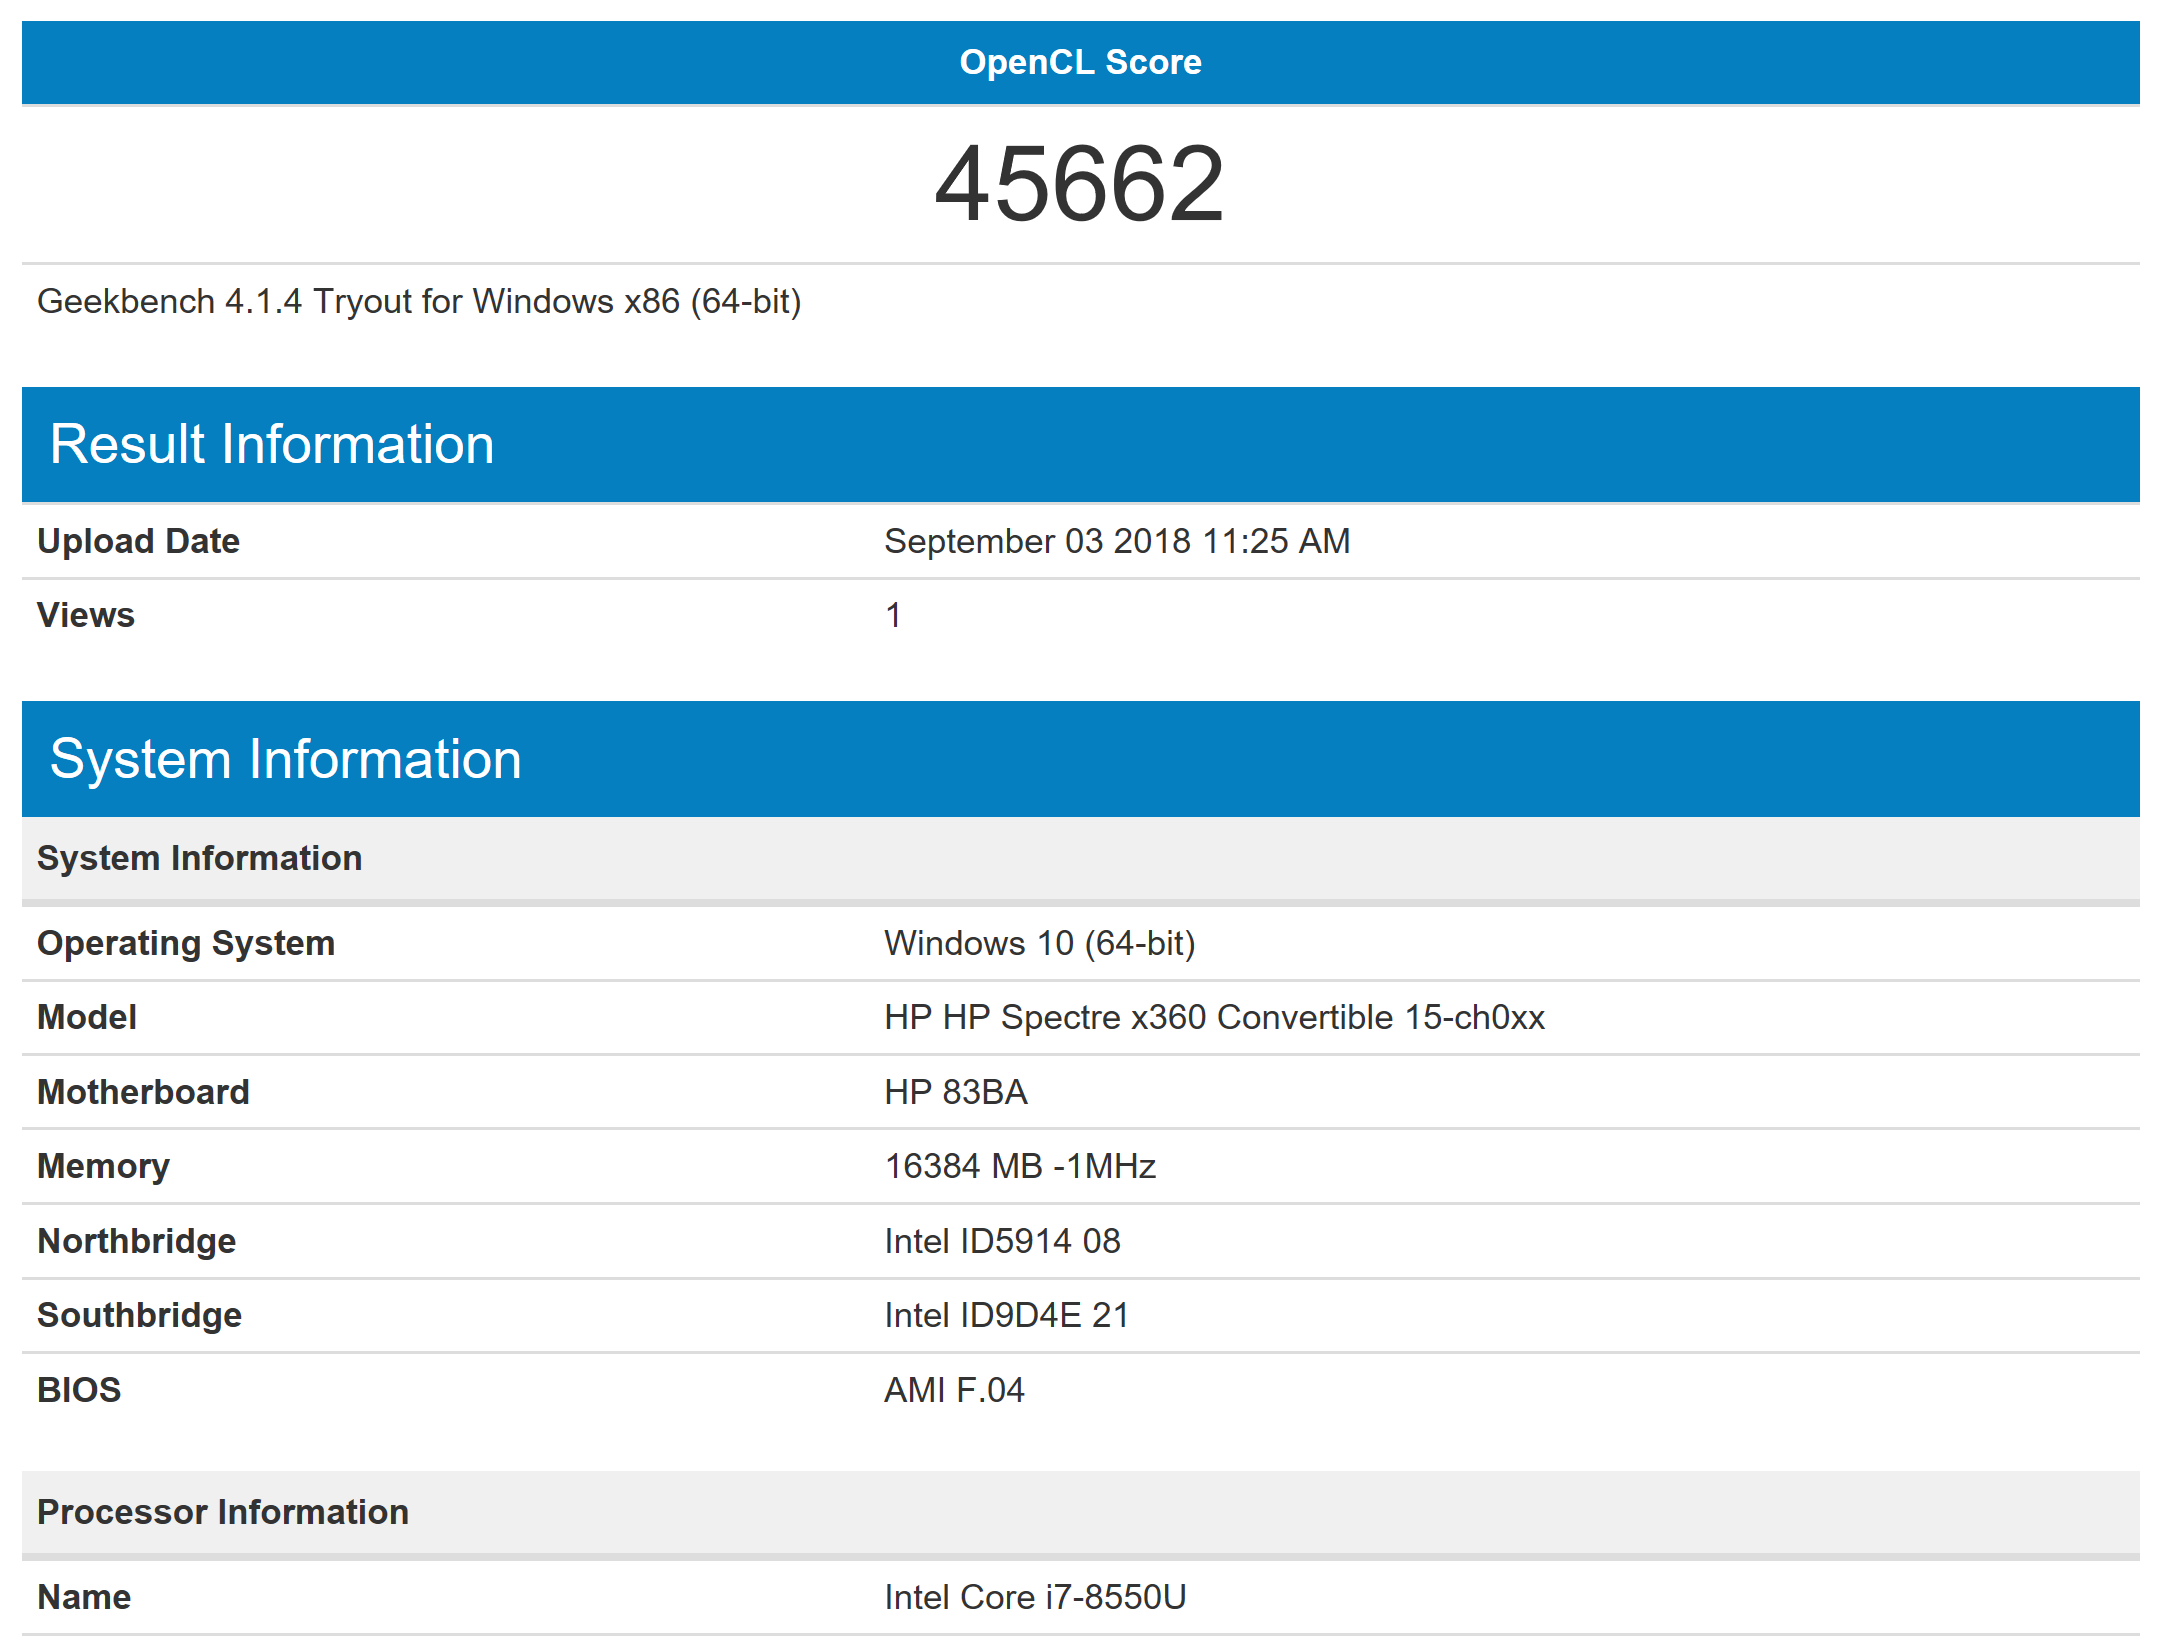Click the blue System Information banner

pos(1080,759)
